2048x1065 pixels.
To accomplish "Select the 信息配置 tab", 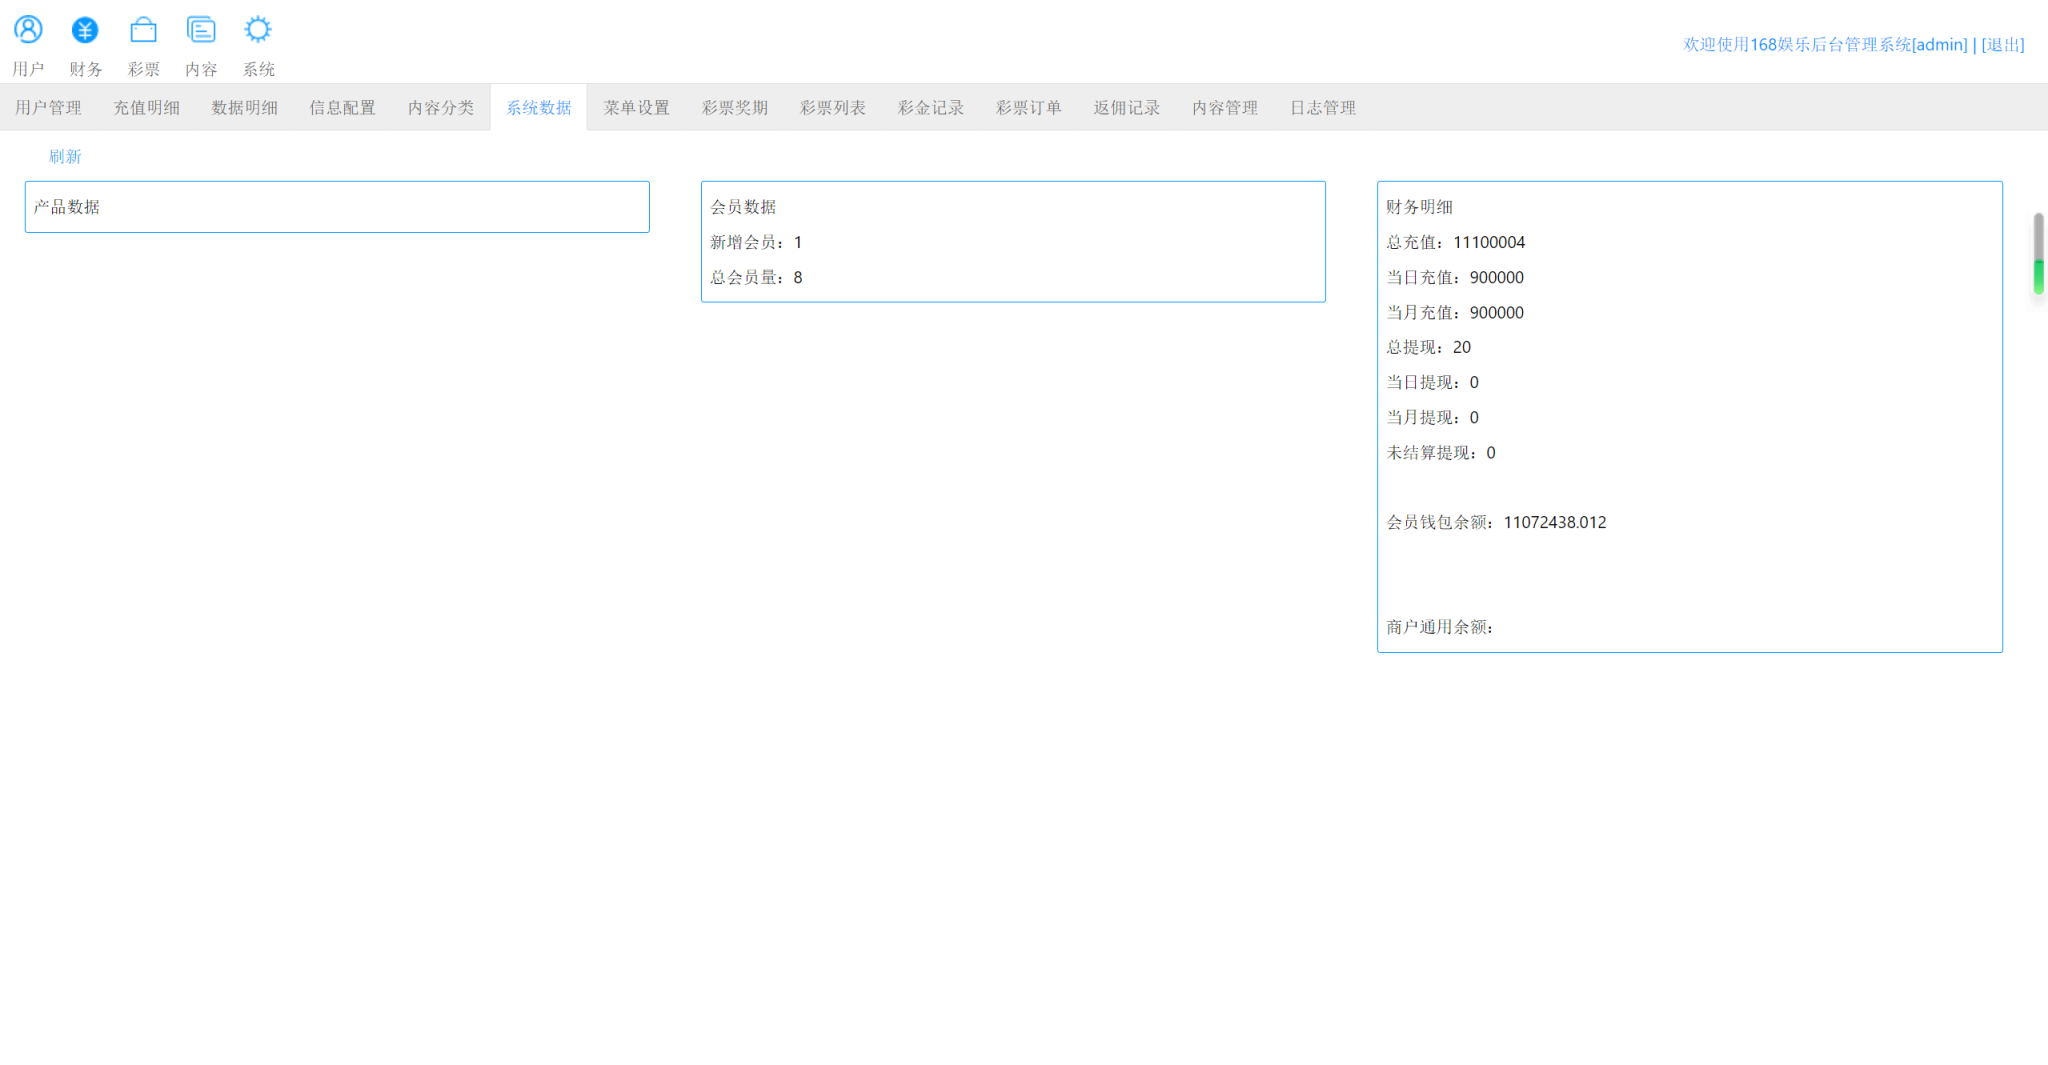I will click(342, 108).
